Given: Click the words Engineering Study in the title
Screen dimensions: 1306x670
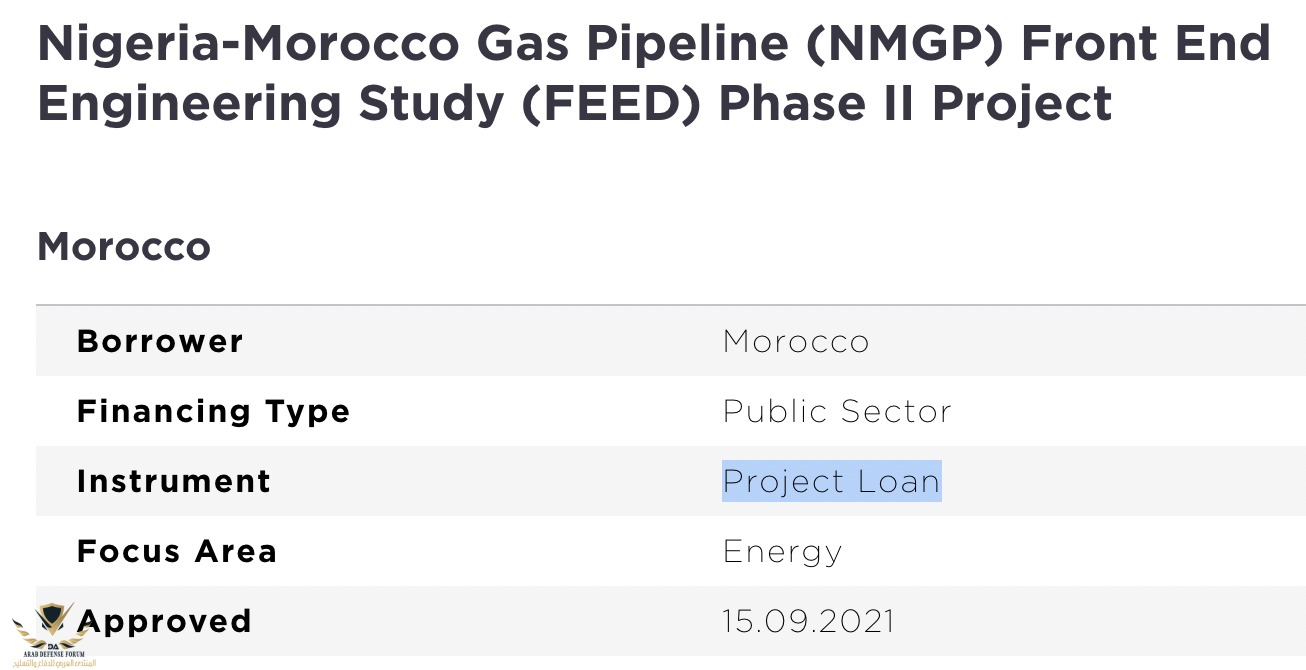Looking at the screenshot, I should pos(270,104).
